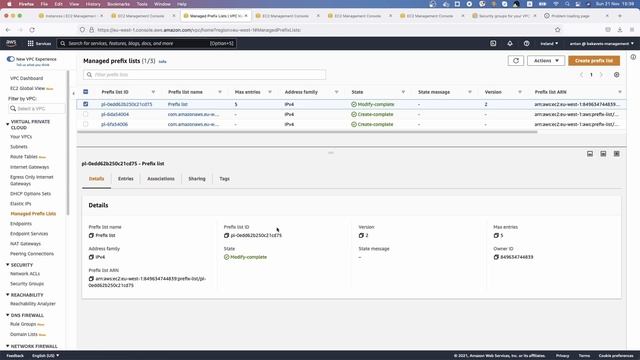Open the Ireland region dropdown
The height and width of the screenshot is (360, 640).
(549, 43)
